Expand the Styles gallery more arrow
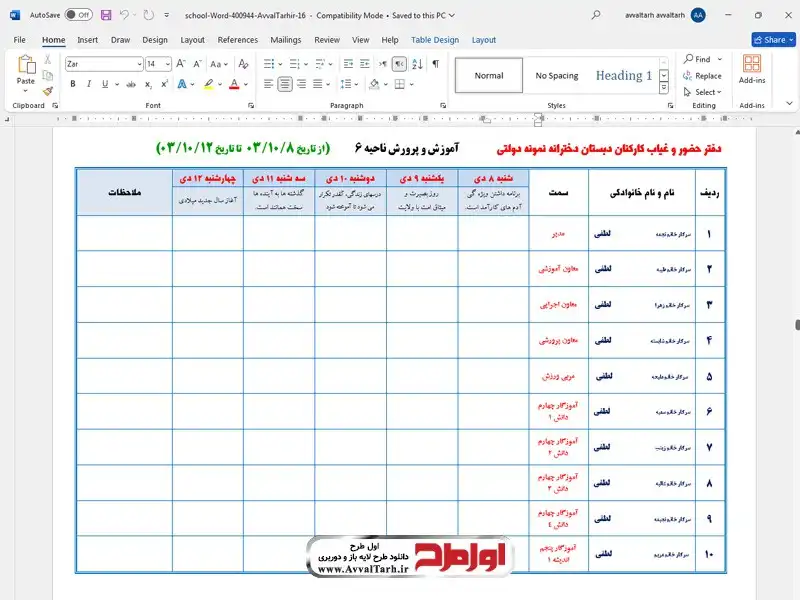Screen dimensions: 800x600 tap(664, 88)
